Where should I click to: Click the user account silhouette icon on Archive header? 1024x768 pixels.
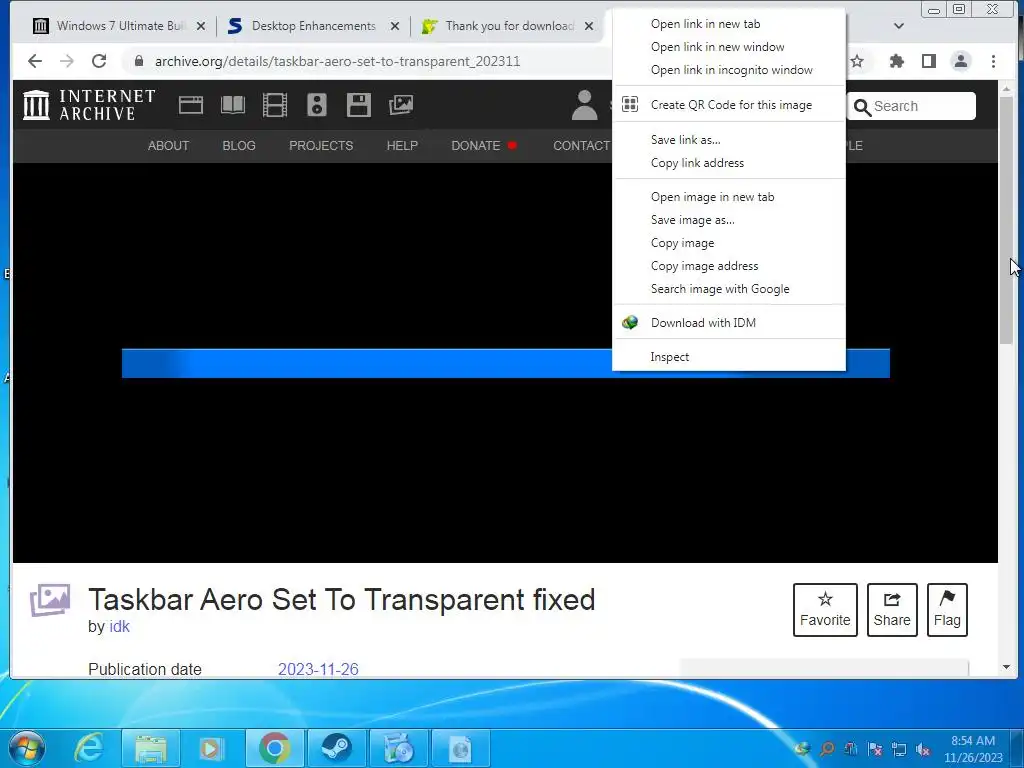pos(584,105)
